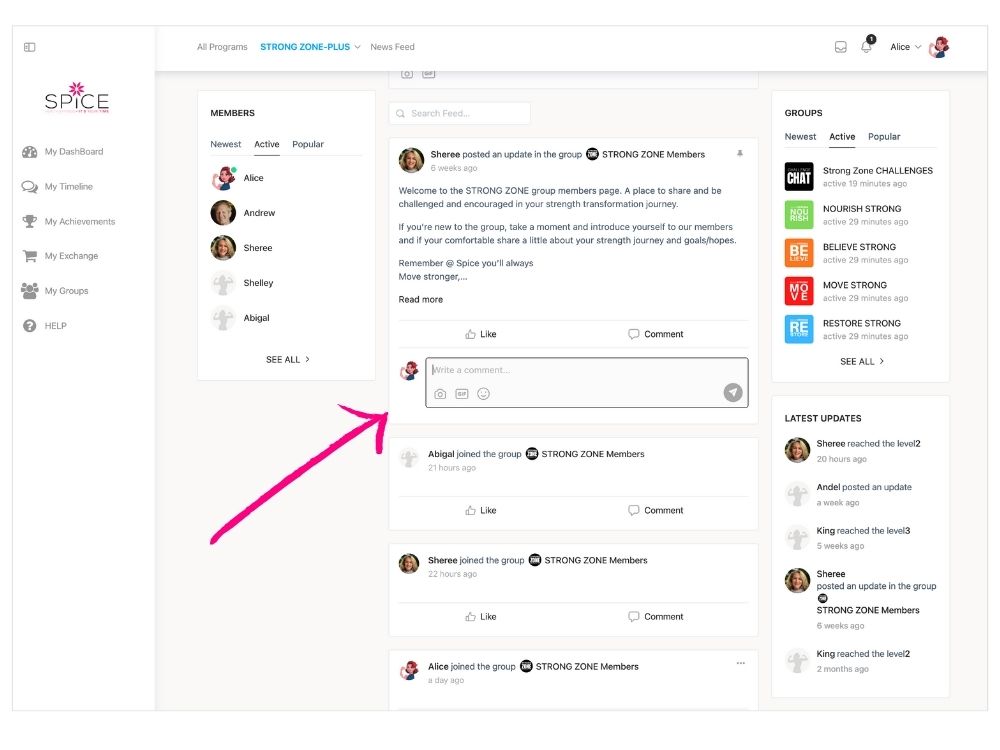This screenshot has width=1000, height=750.
Task: Attach a photo using the comment camera icon
Action: (440, 394)
